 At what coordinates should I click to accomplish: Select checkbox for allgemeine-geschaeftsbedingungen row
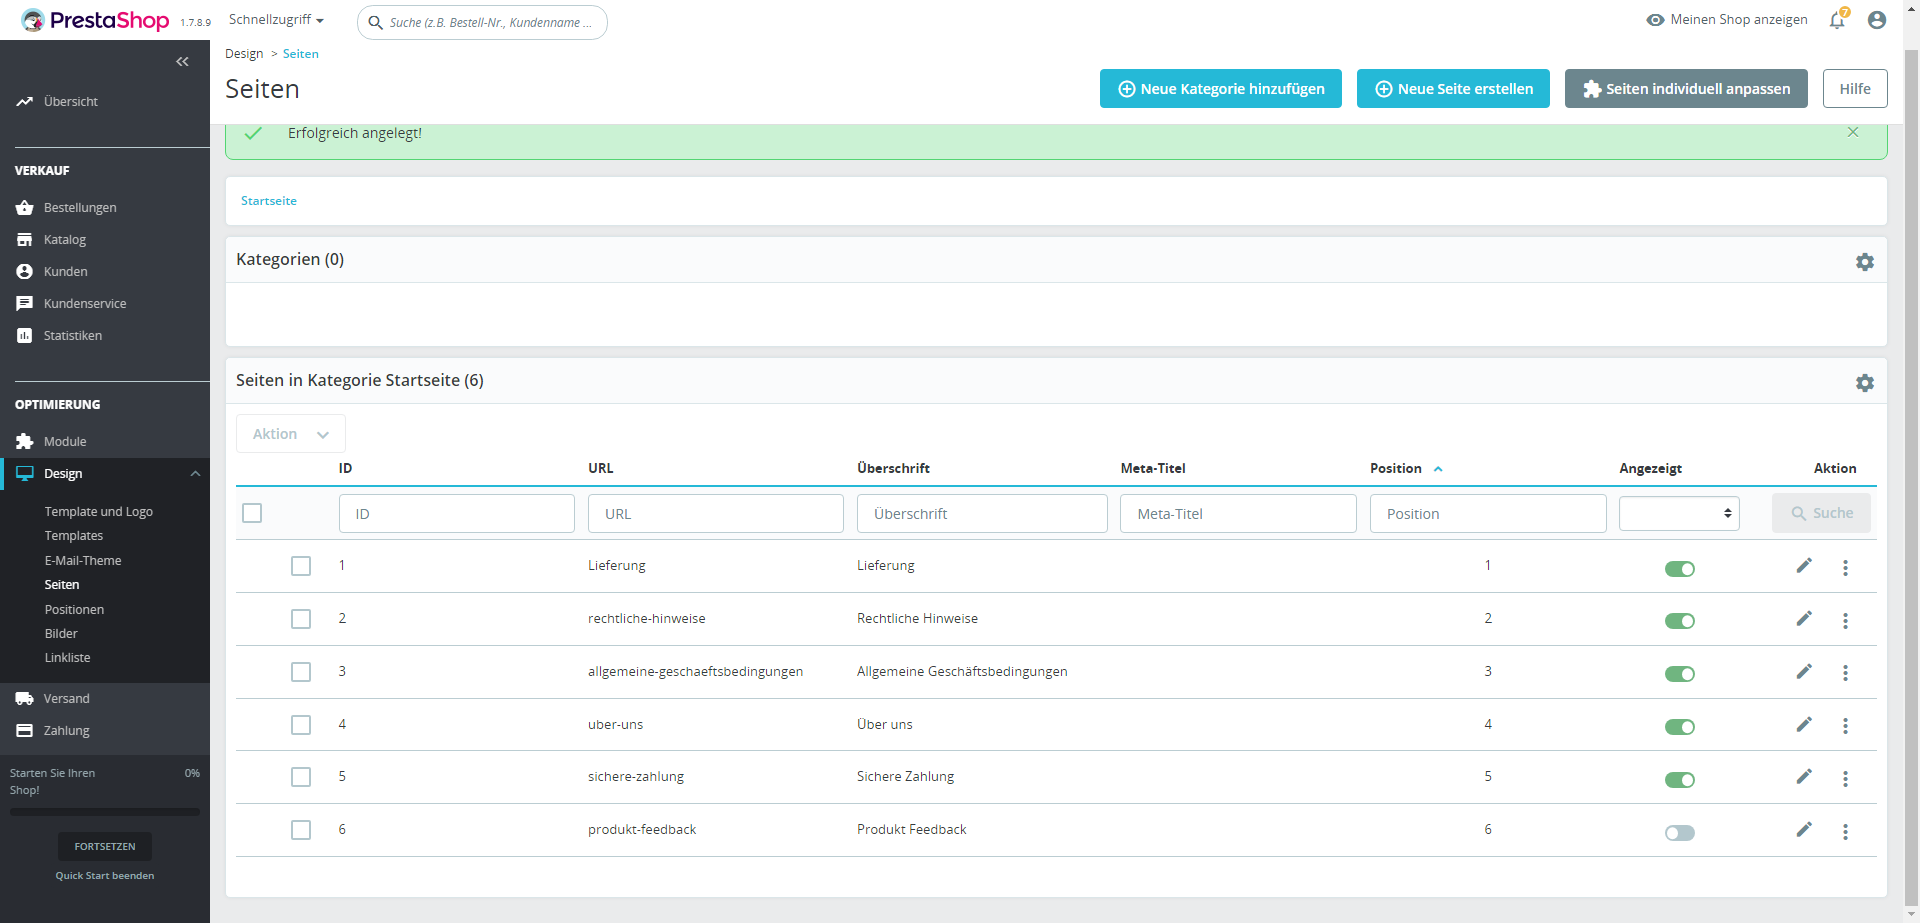[x=301, y=672]
